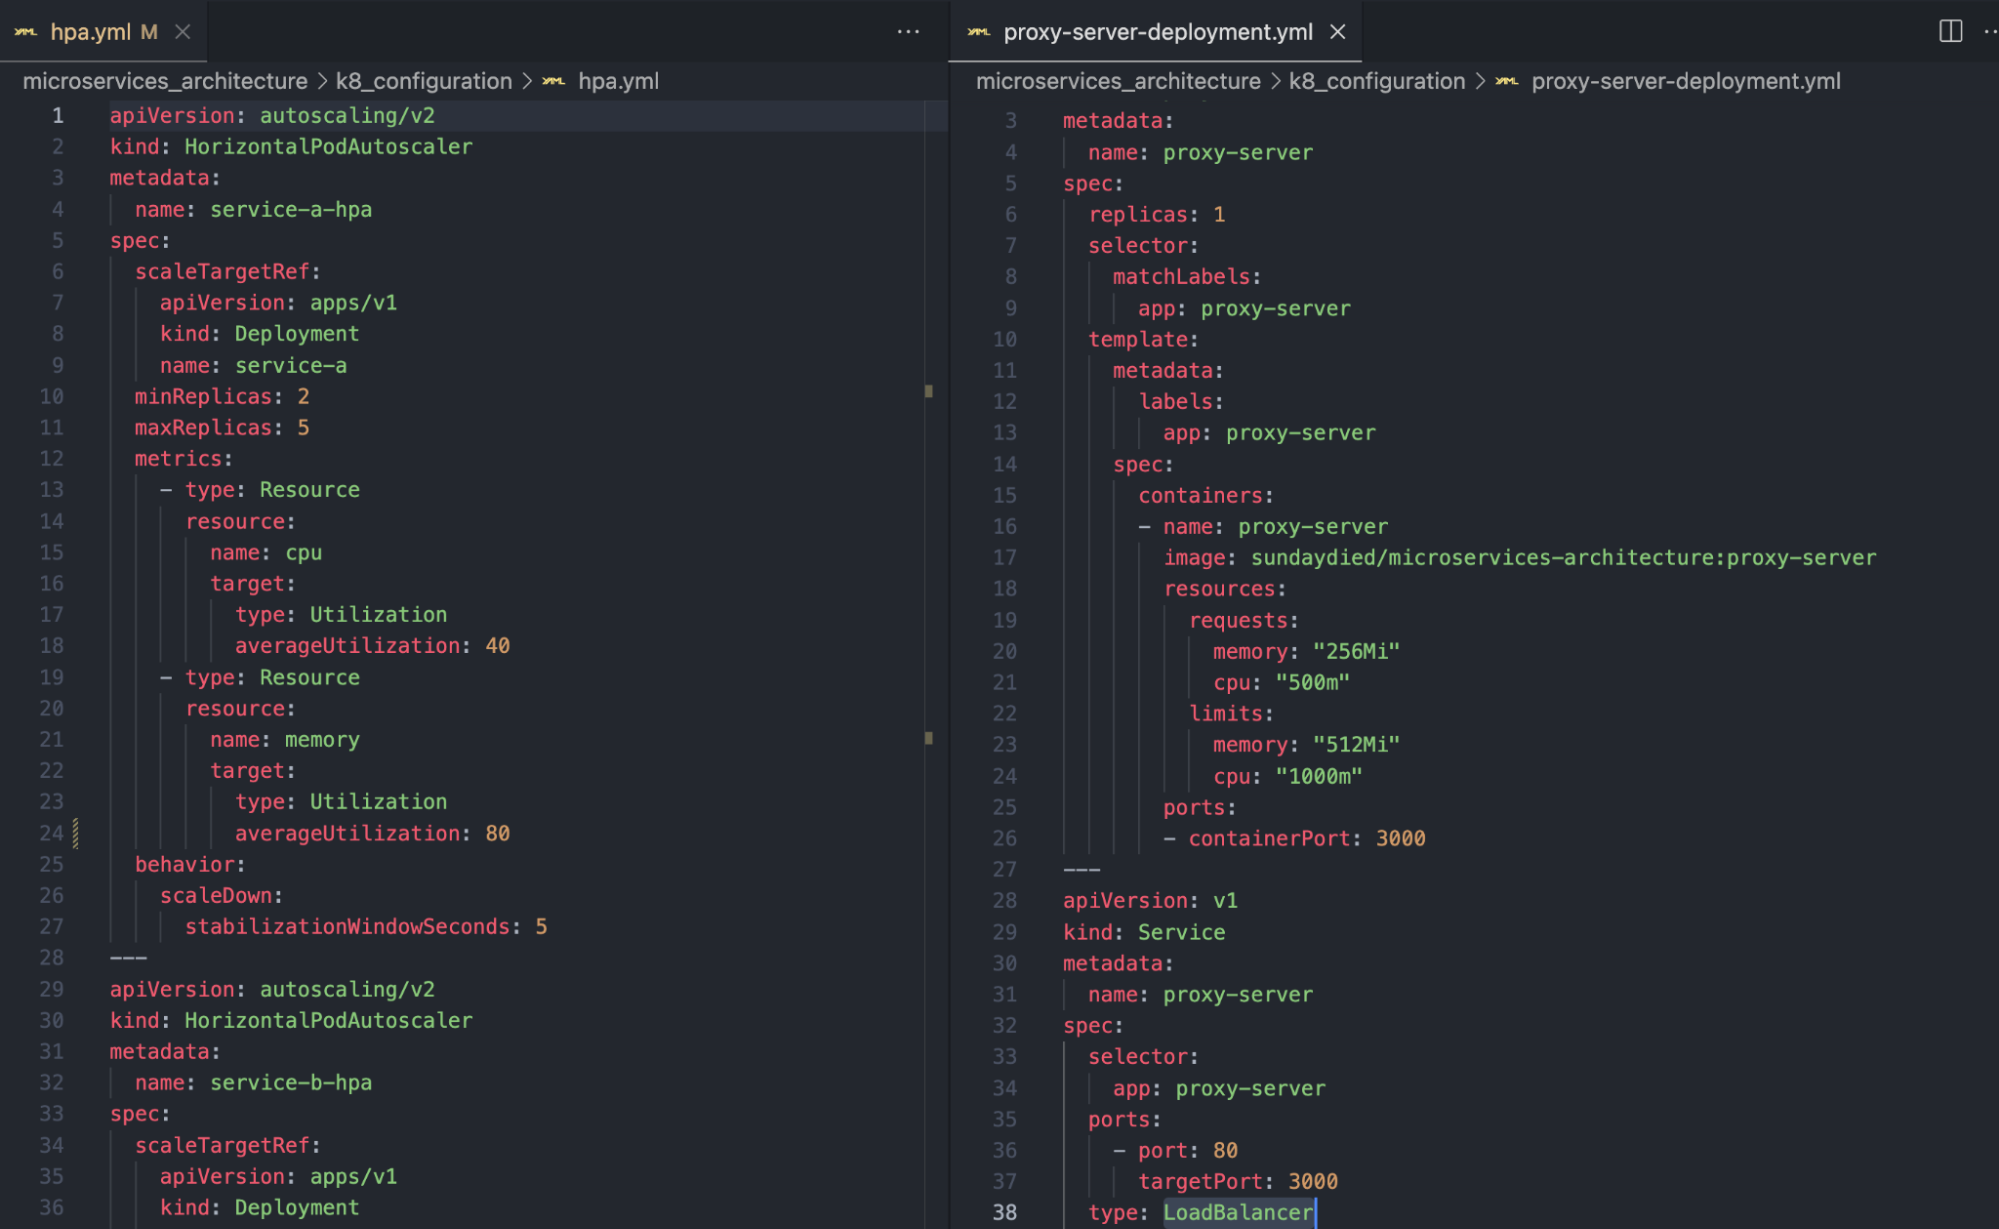1999x1229 pixels.
Task: Click 'maxReplicas: 5' line
Action: point(222,427)
